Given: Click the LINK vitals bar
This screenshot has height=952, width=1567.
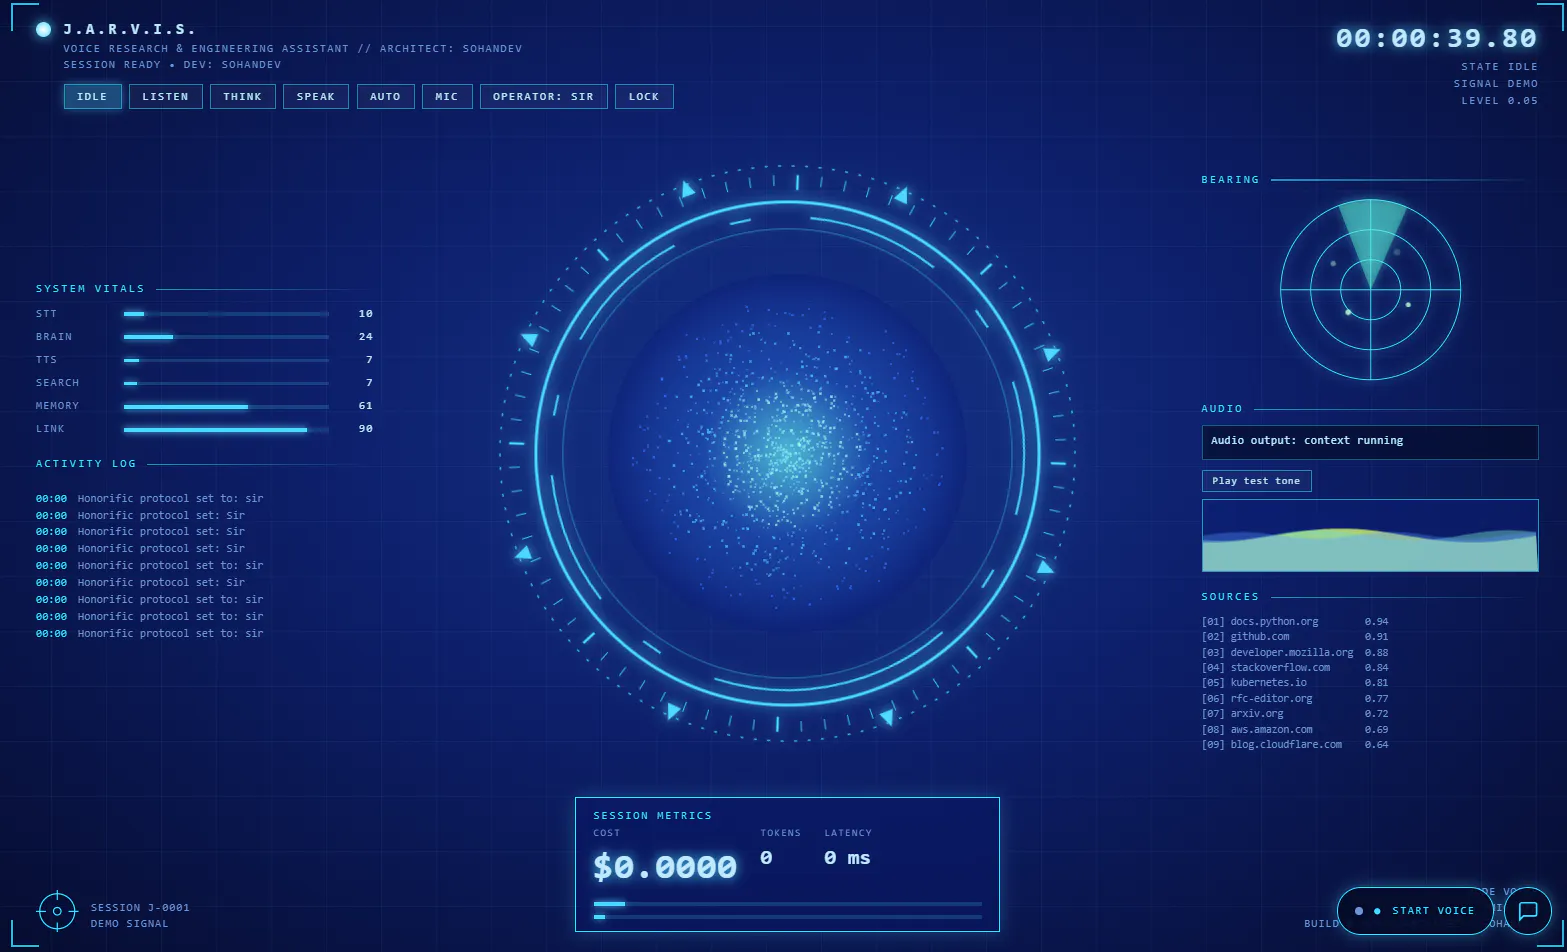Looking at the screenshot, I should click(x=226, y=429).
